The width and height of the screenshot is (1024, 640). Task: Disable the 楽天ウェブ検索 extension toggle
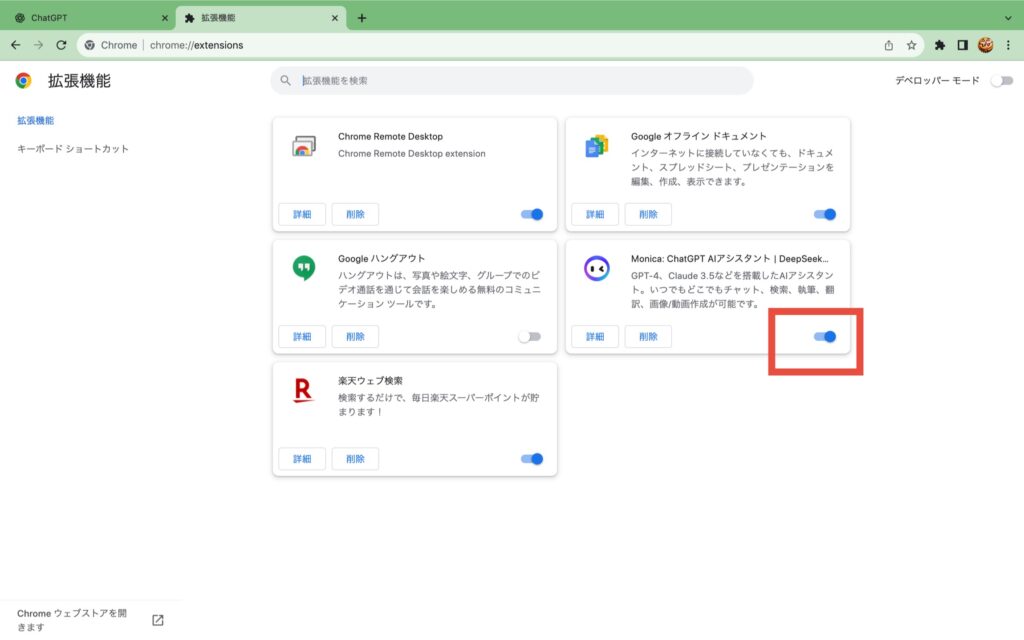(532, 459)
